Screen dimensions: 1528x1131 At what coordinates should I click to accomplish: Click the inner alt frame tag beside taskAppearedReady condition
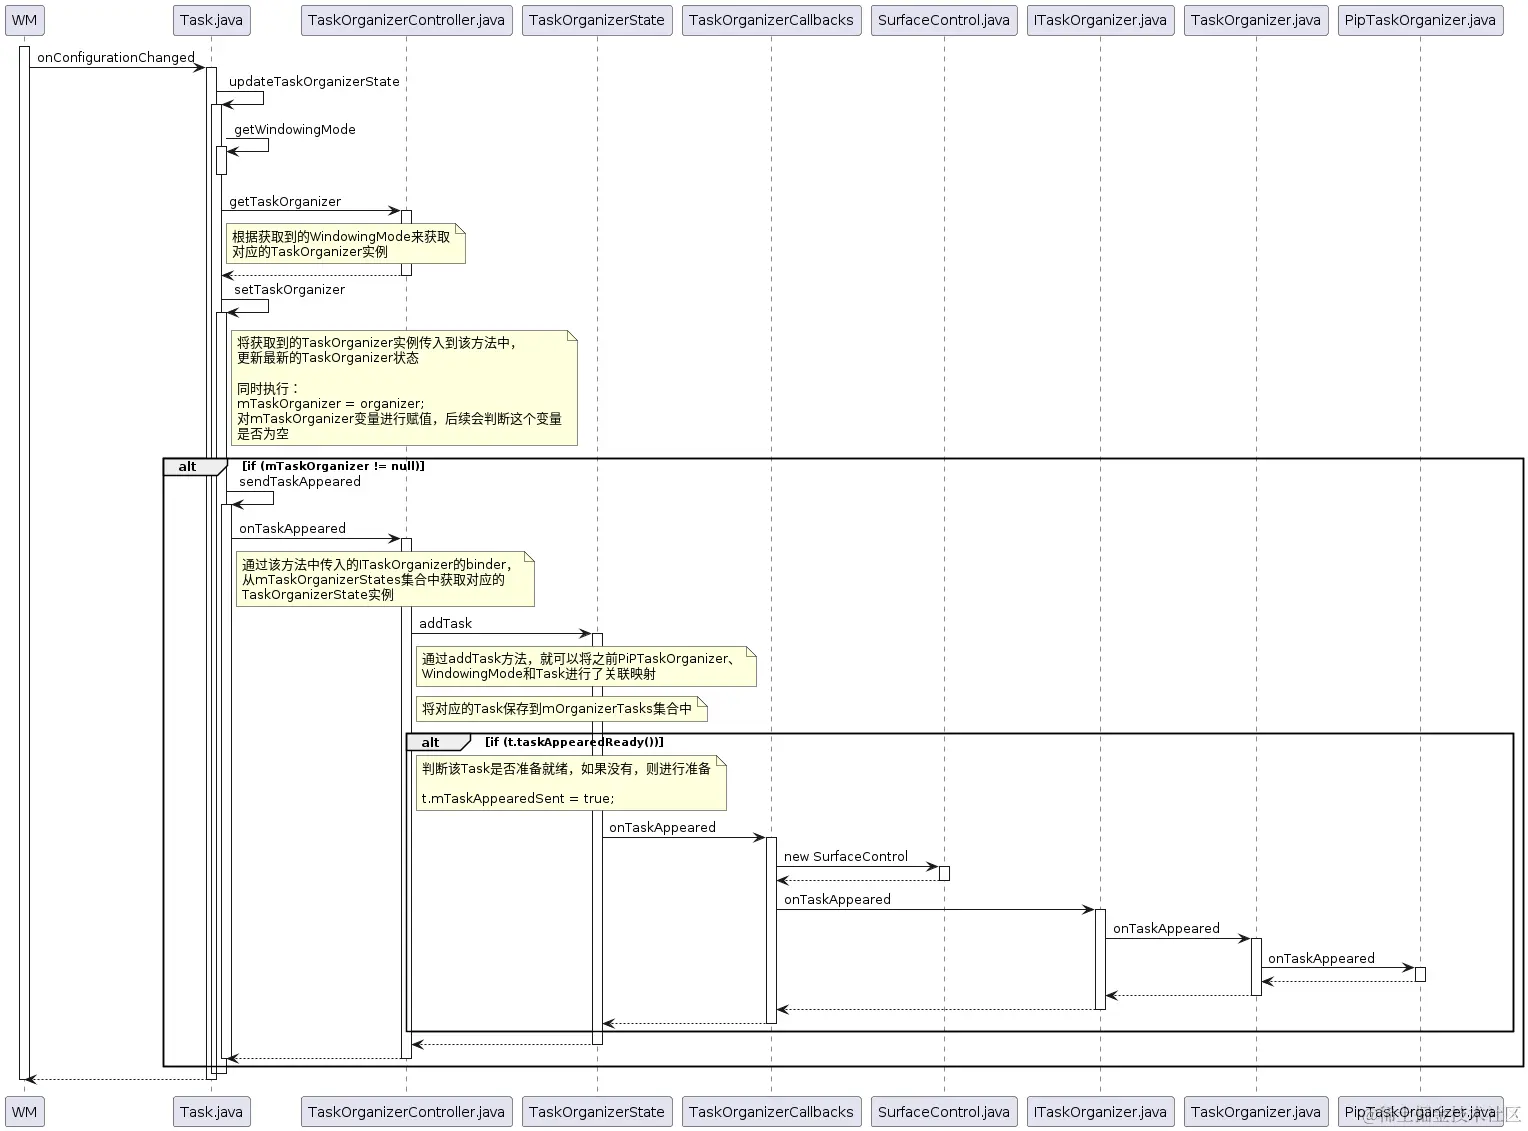438,742
